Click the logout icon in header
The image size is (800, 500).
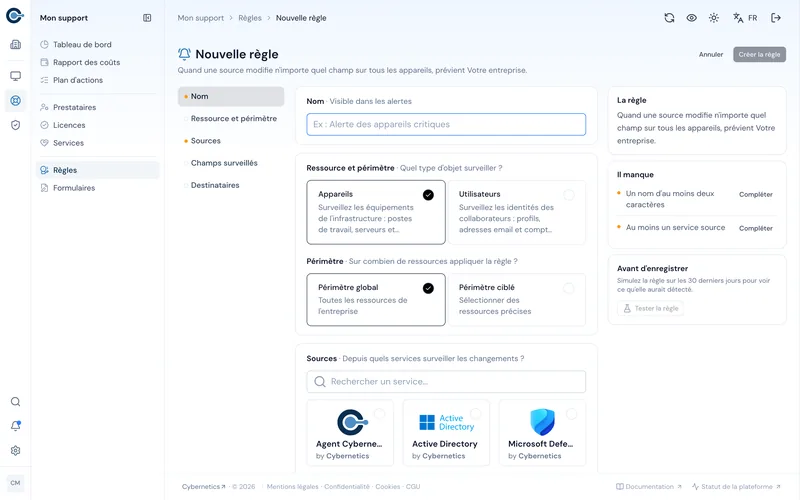click(776, 18)
